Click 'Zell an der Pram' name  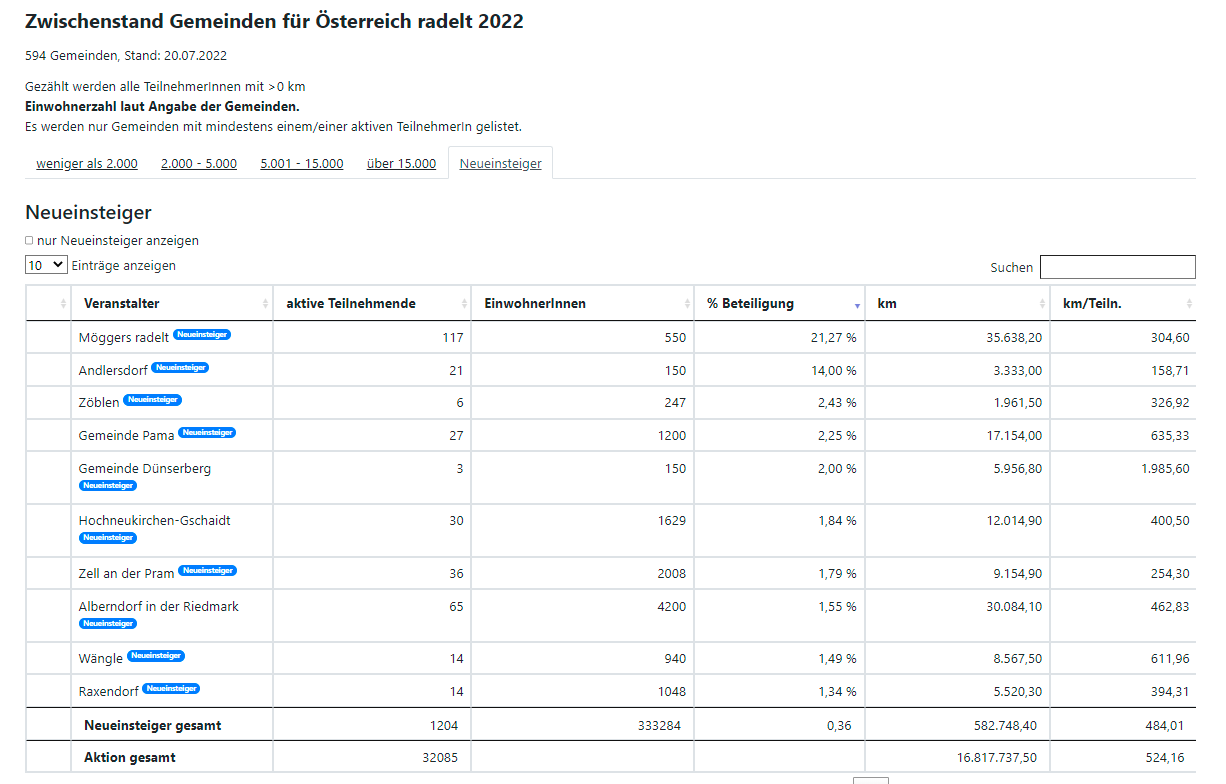coord(127,574)
